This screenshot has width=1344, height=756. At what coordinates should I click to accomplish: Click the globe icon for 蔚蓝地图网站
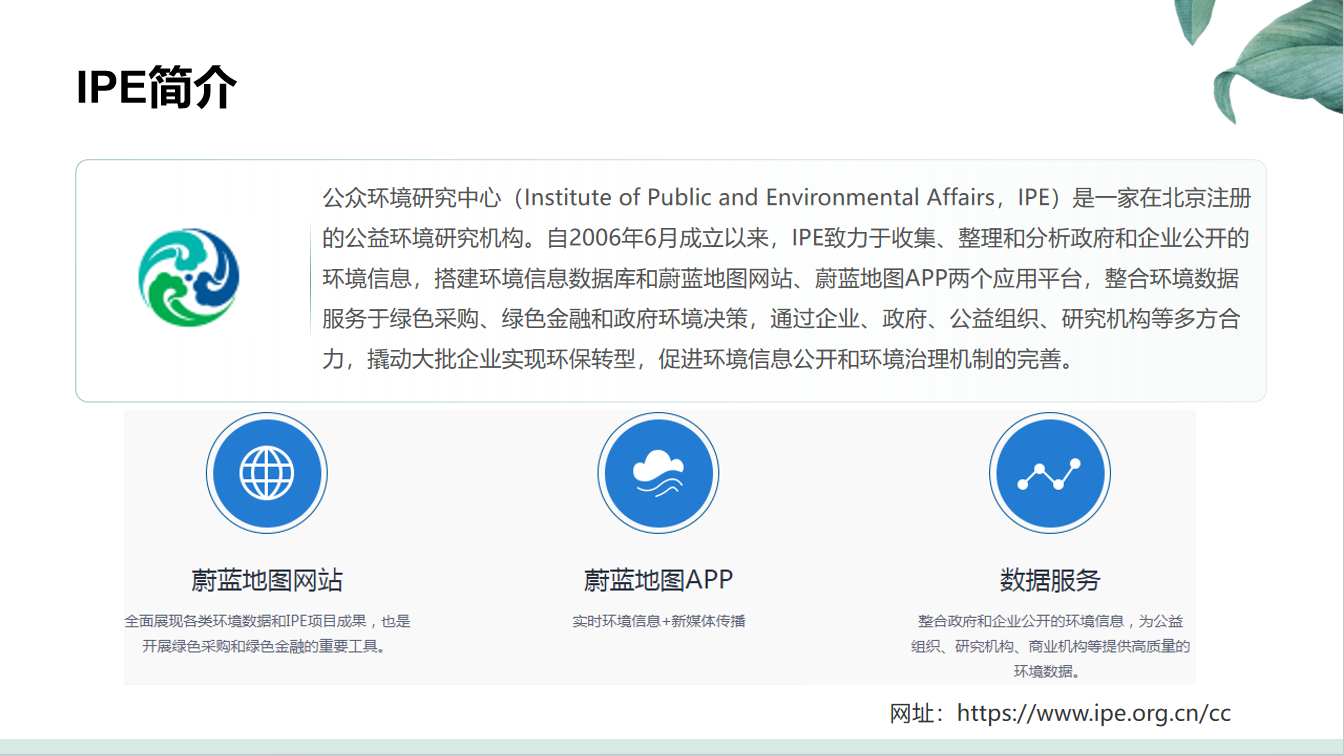click(x=267, y=473)
